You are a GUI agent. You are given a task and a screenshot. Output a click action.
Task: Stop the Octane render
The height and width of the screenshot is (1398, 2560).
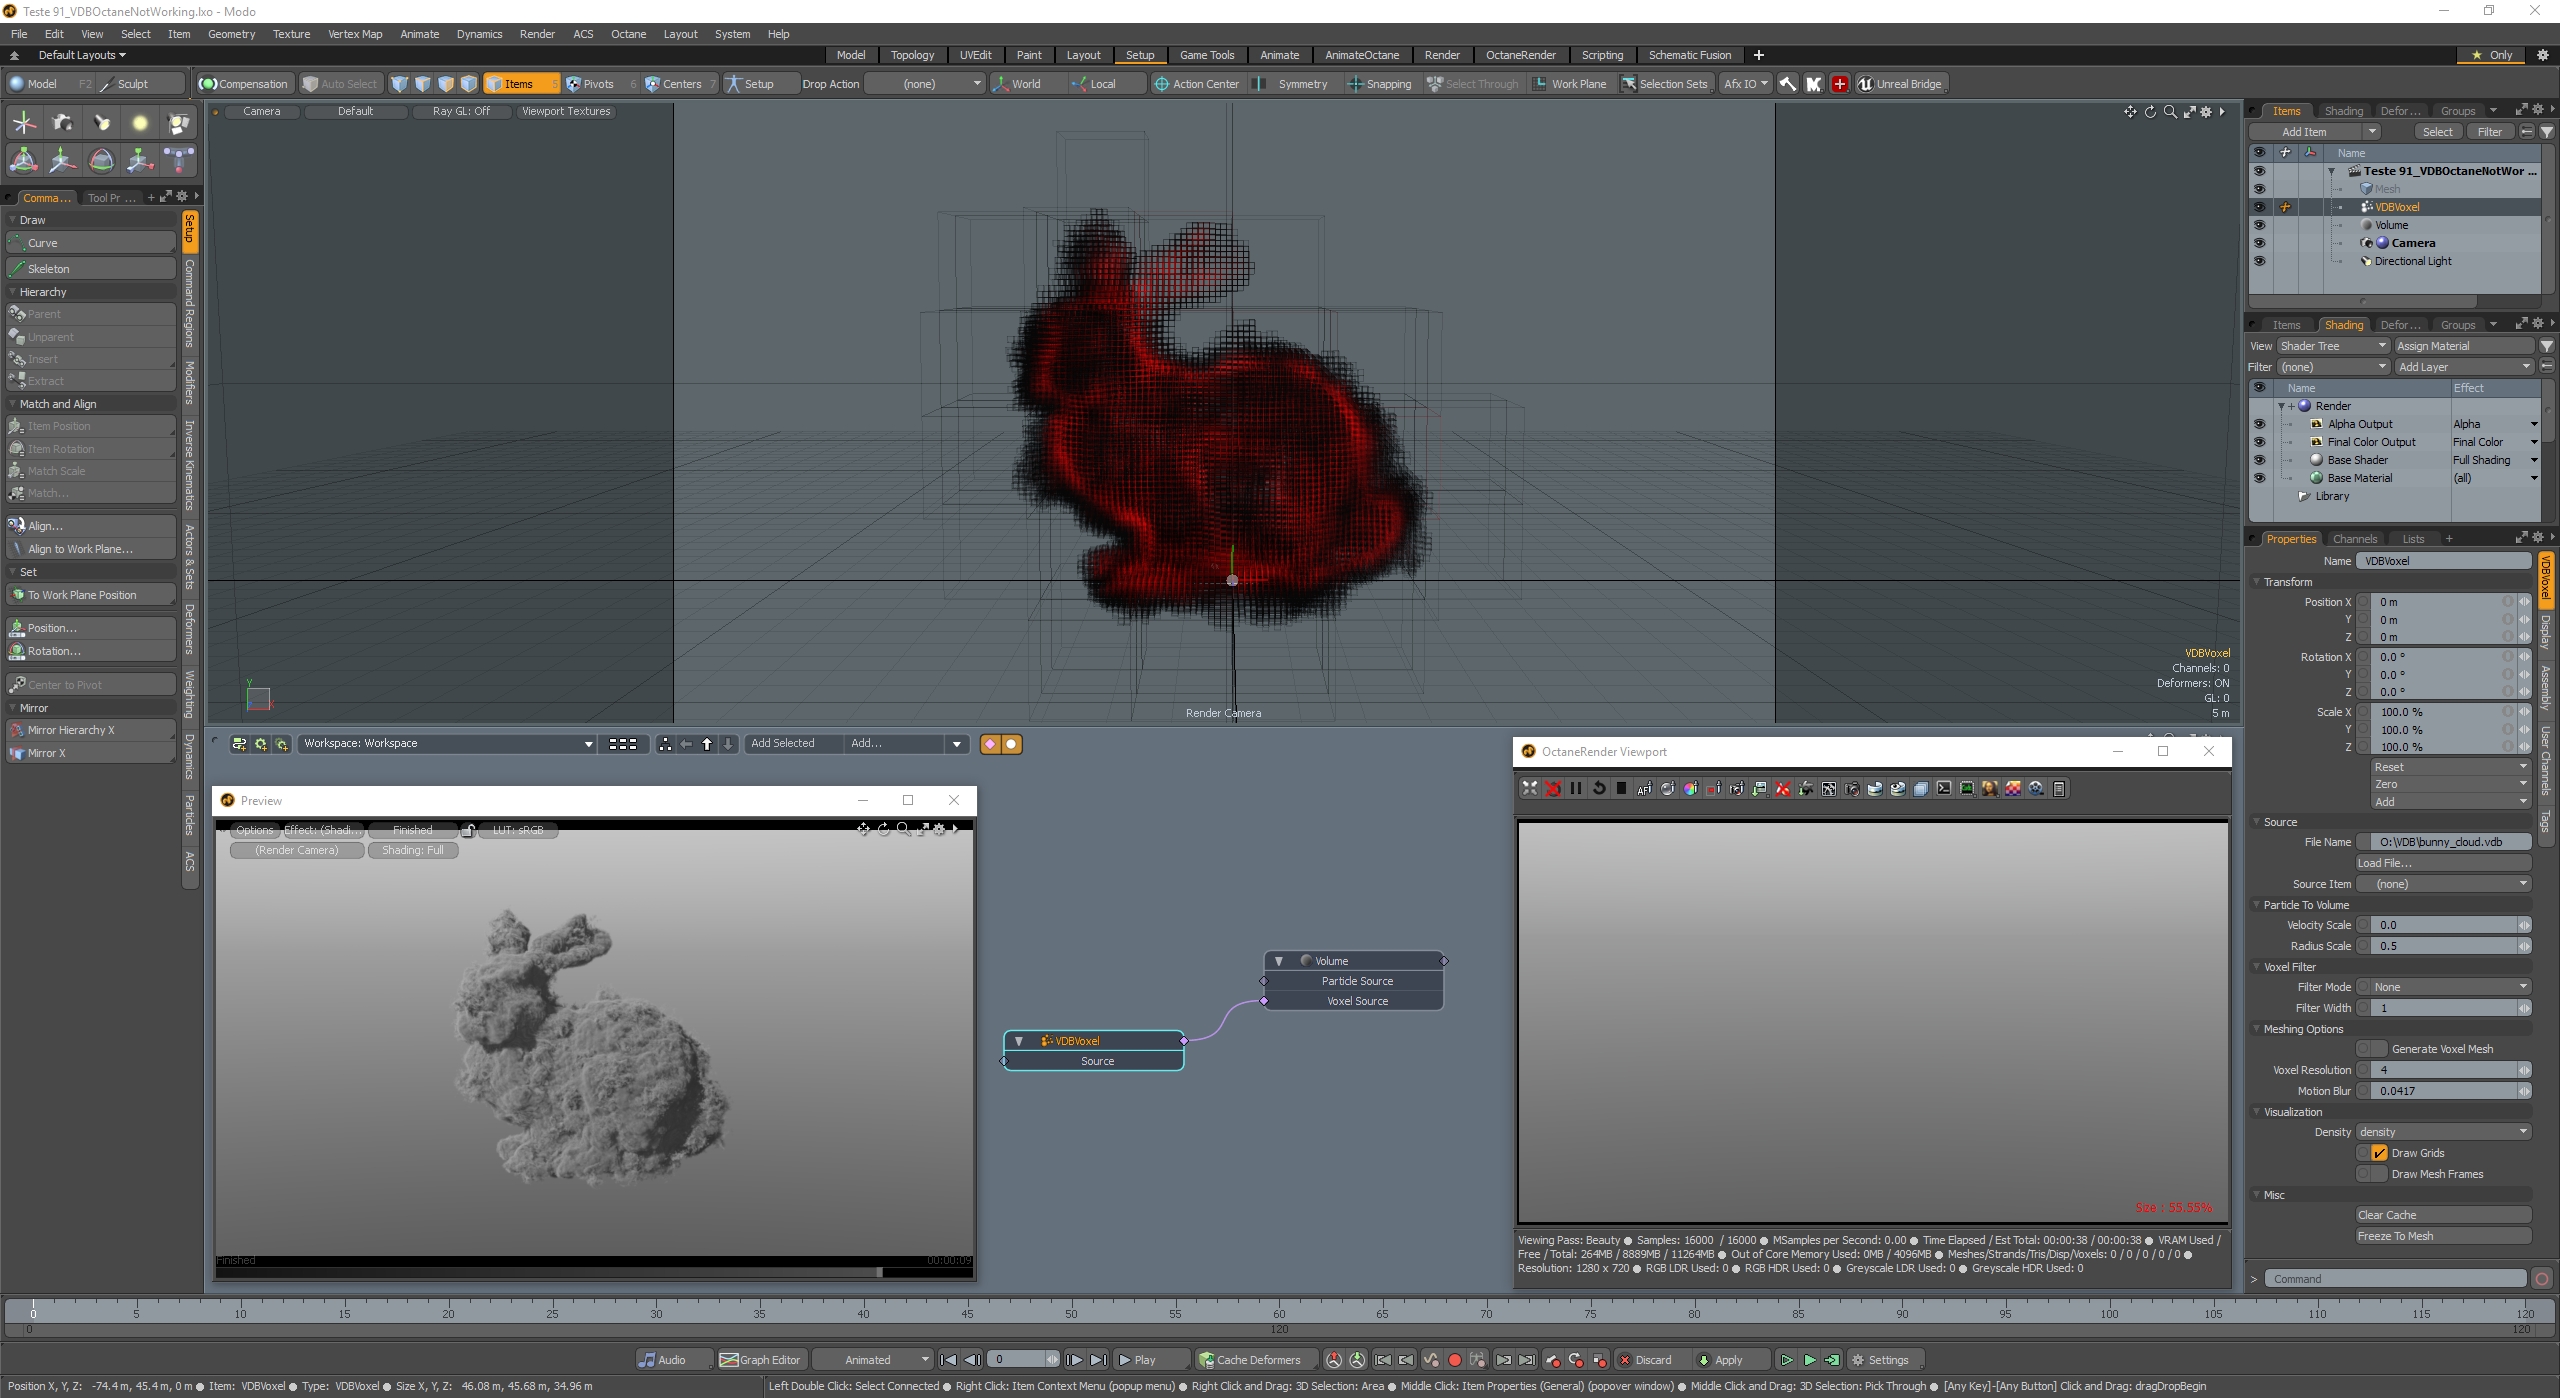click(1621, 789)
